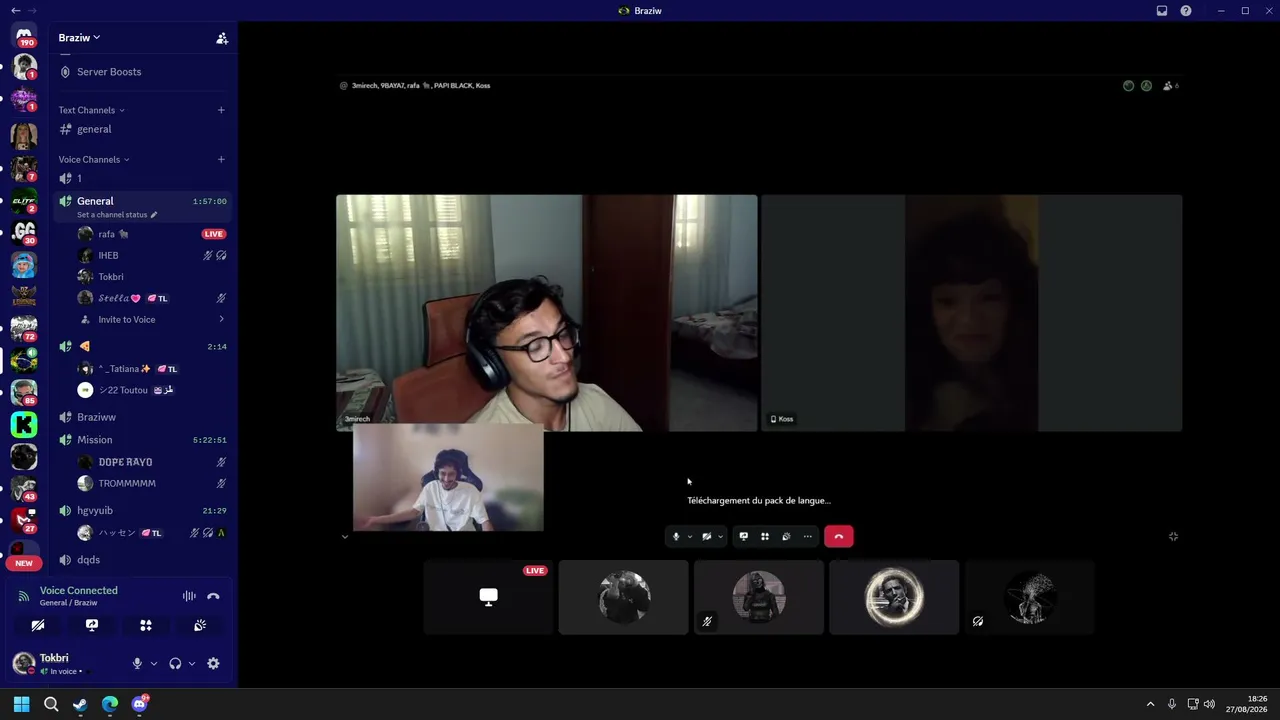Screen dimensions: 1280x720
Task: Click the invite people icon beside Braziw
Action: pos(222,38)
